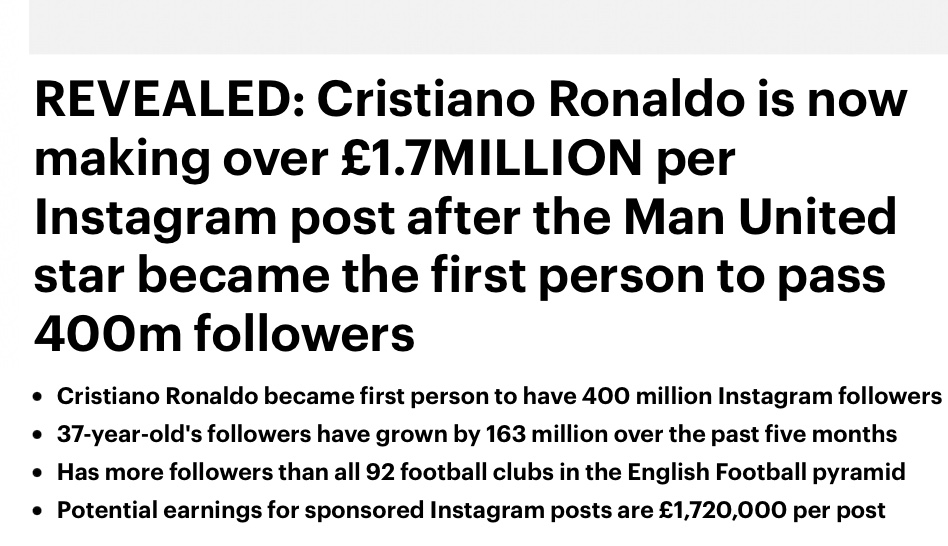948x546 pixels.
Task: Click "400m followers" at the headline end
Action: (x=224, y=334)
